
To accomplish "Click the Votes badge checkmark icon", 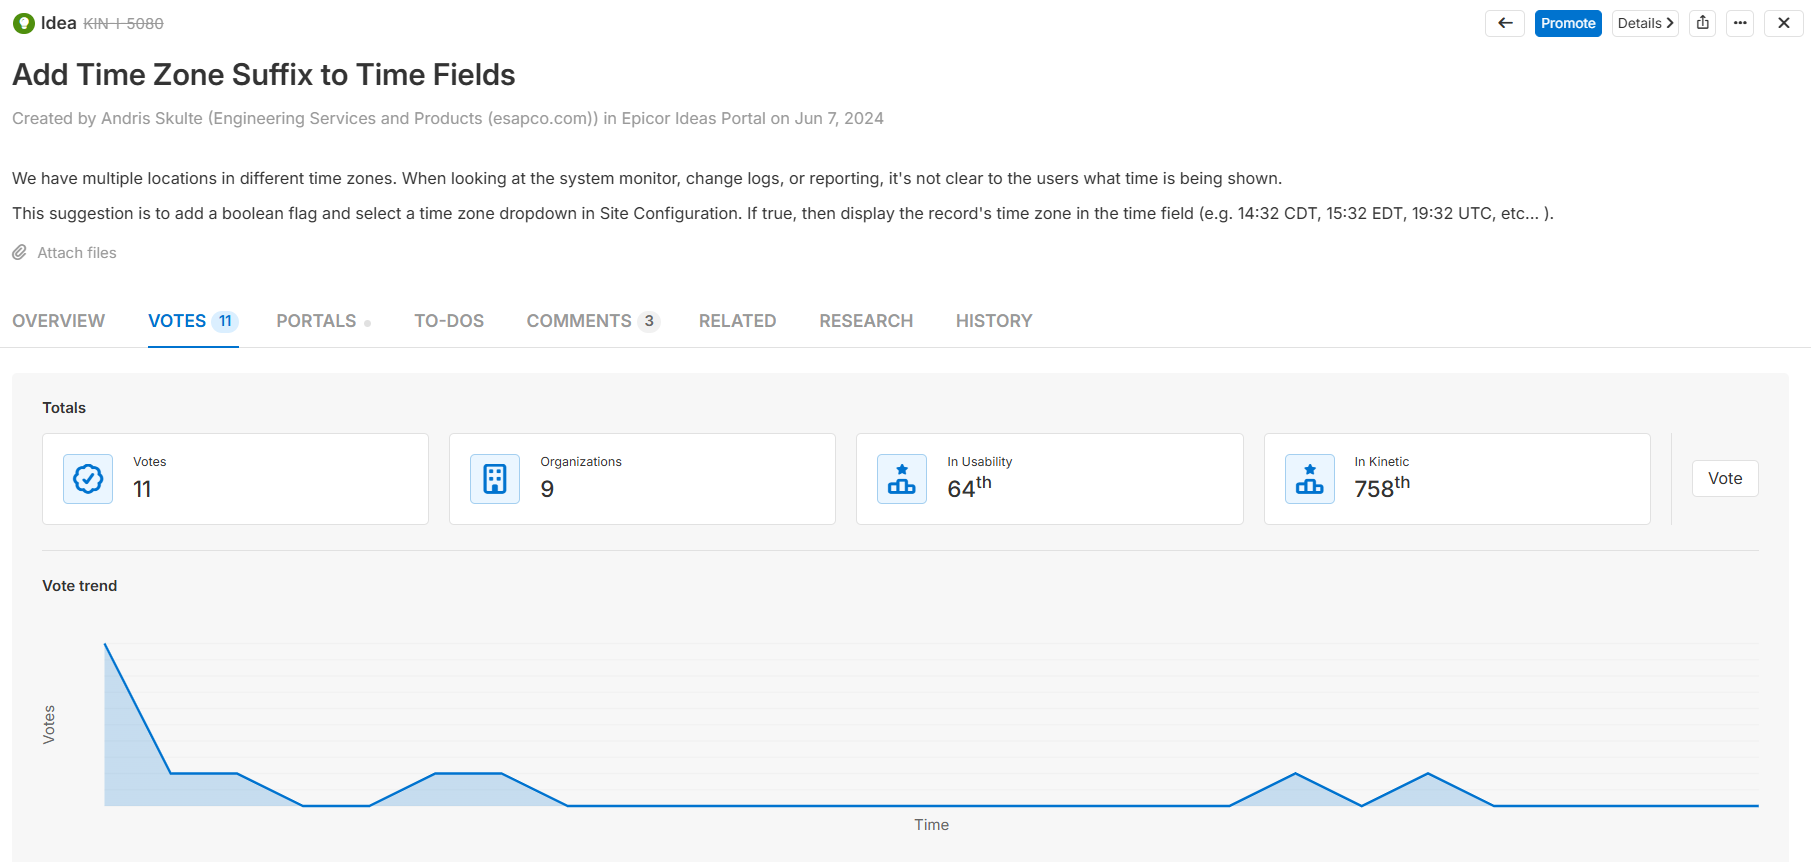I will click(88, 479).
